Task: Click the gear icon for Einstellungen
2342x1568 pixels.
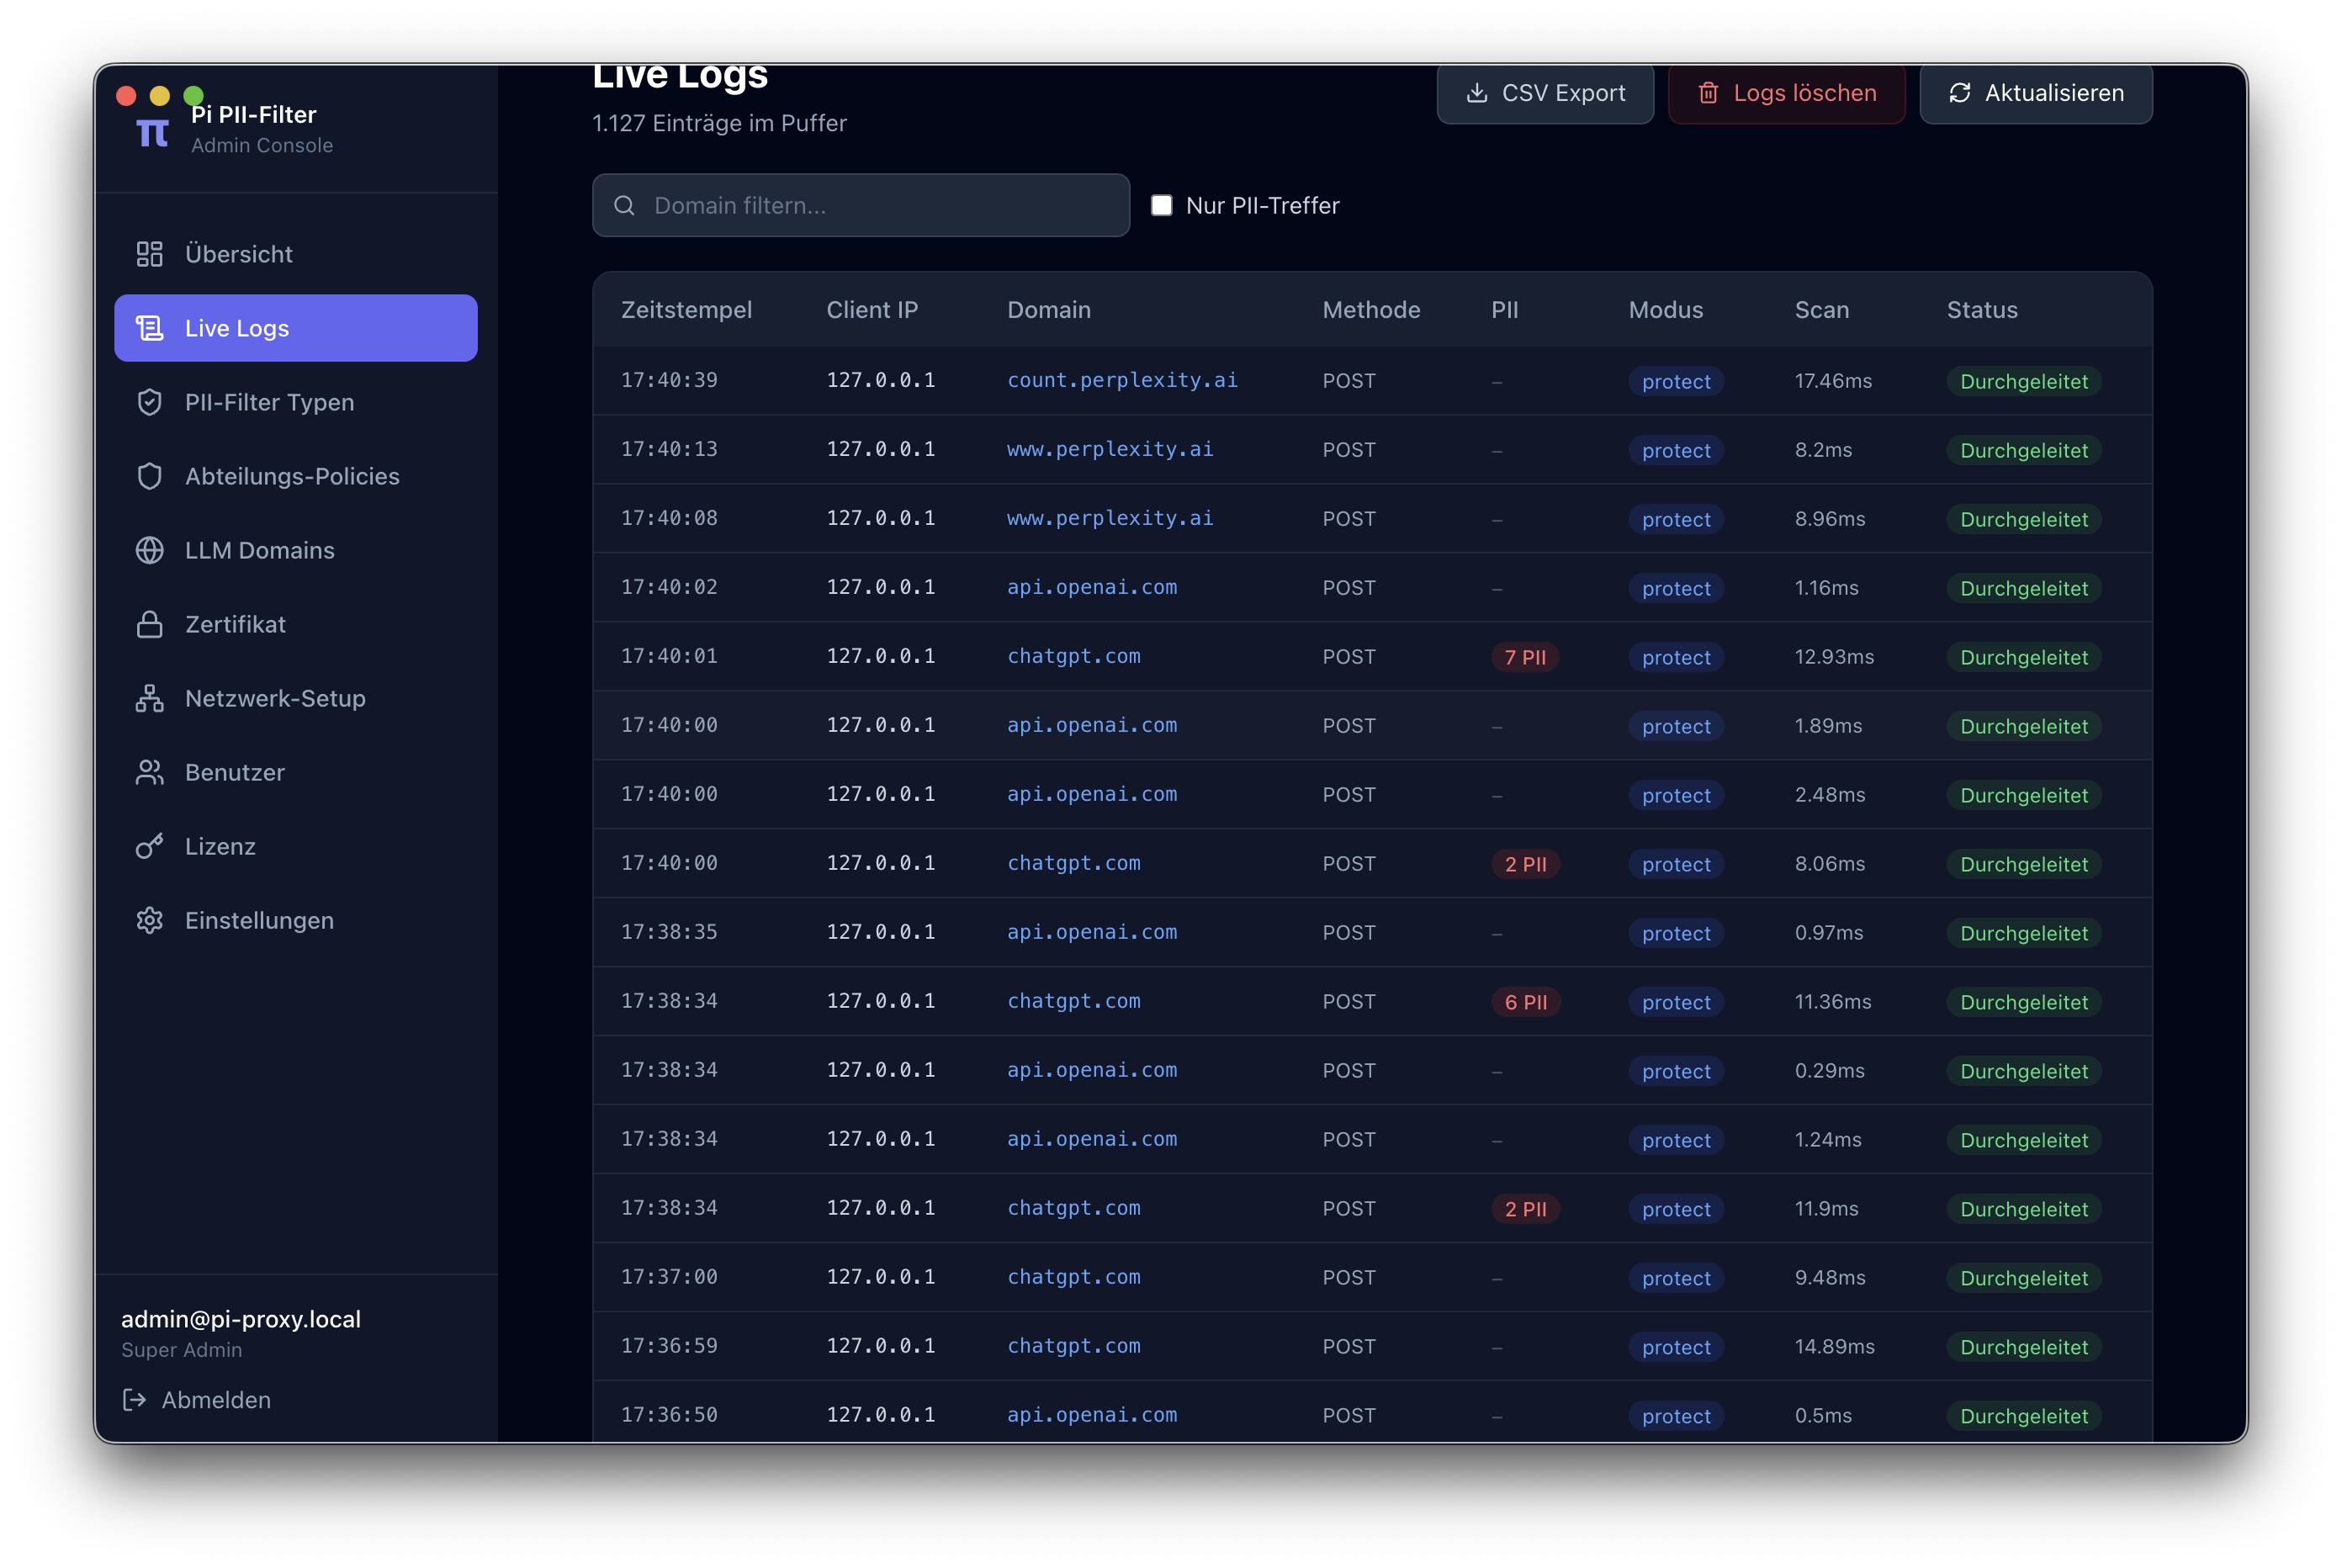Action: click(x=149, y=920)
